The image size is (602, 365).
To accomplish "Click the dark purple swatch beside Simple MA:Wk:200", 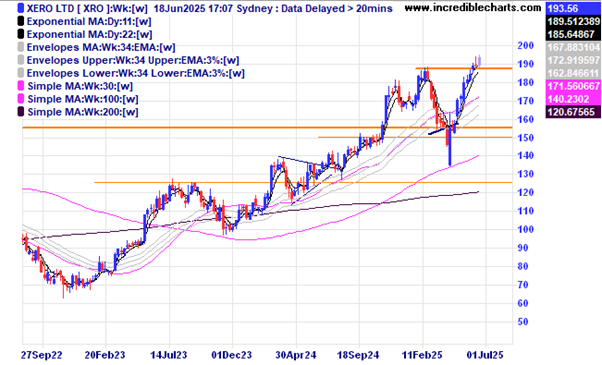I will 21,112.
